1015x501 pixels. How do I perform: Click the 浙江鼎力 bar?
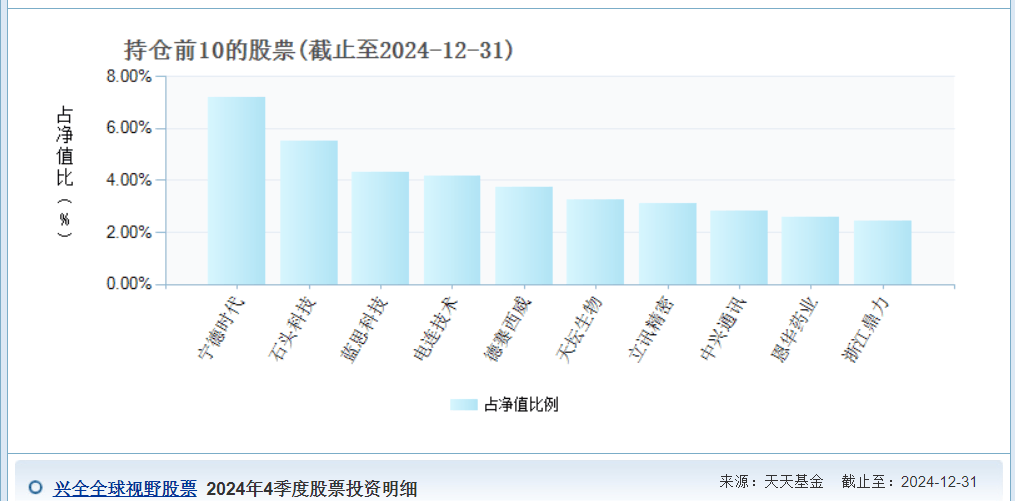[x=882, y=253]
